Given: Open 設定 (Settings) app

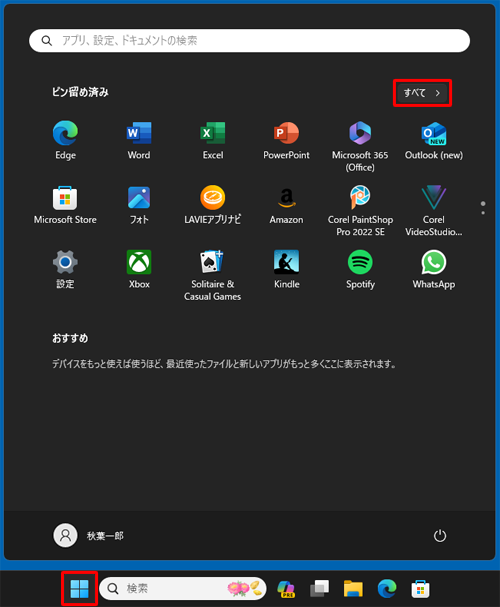Looking at the screenshot, I should click(x=65, y=269).
